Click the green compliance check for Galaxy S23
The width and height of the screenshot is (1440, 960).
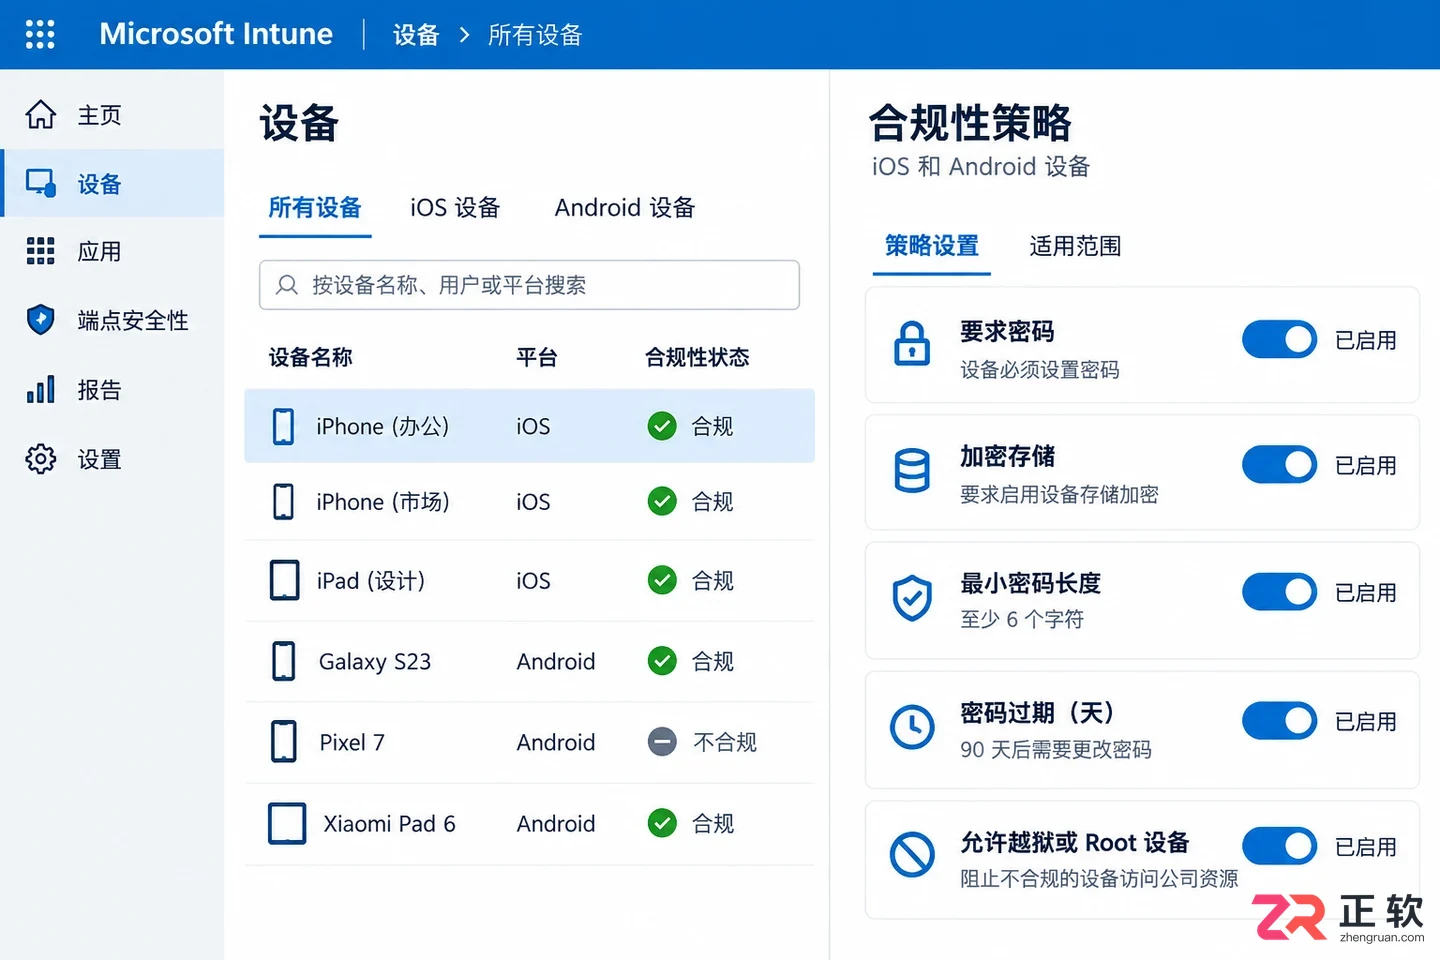click(x=662, y=661)
